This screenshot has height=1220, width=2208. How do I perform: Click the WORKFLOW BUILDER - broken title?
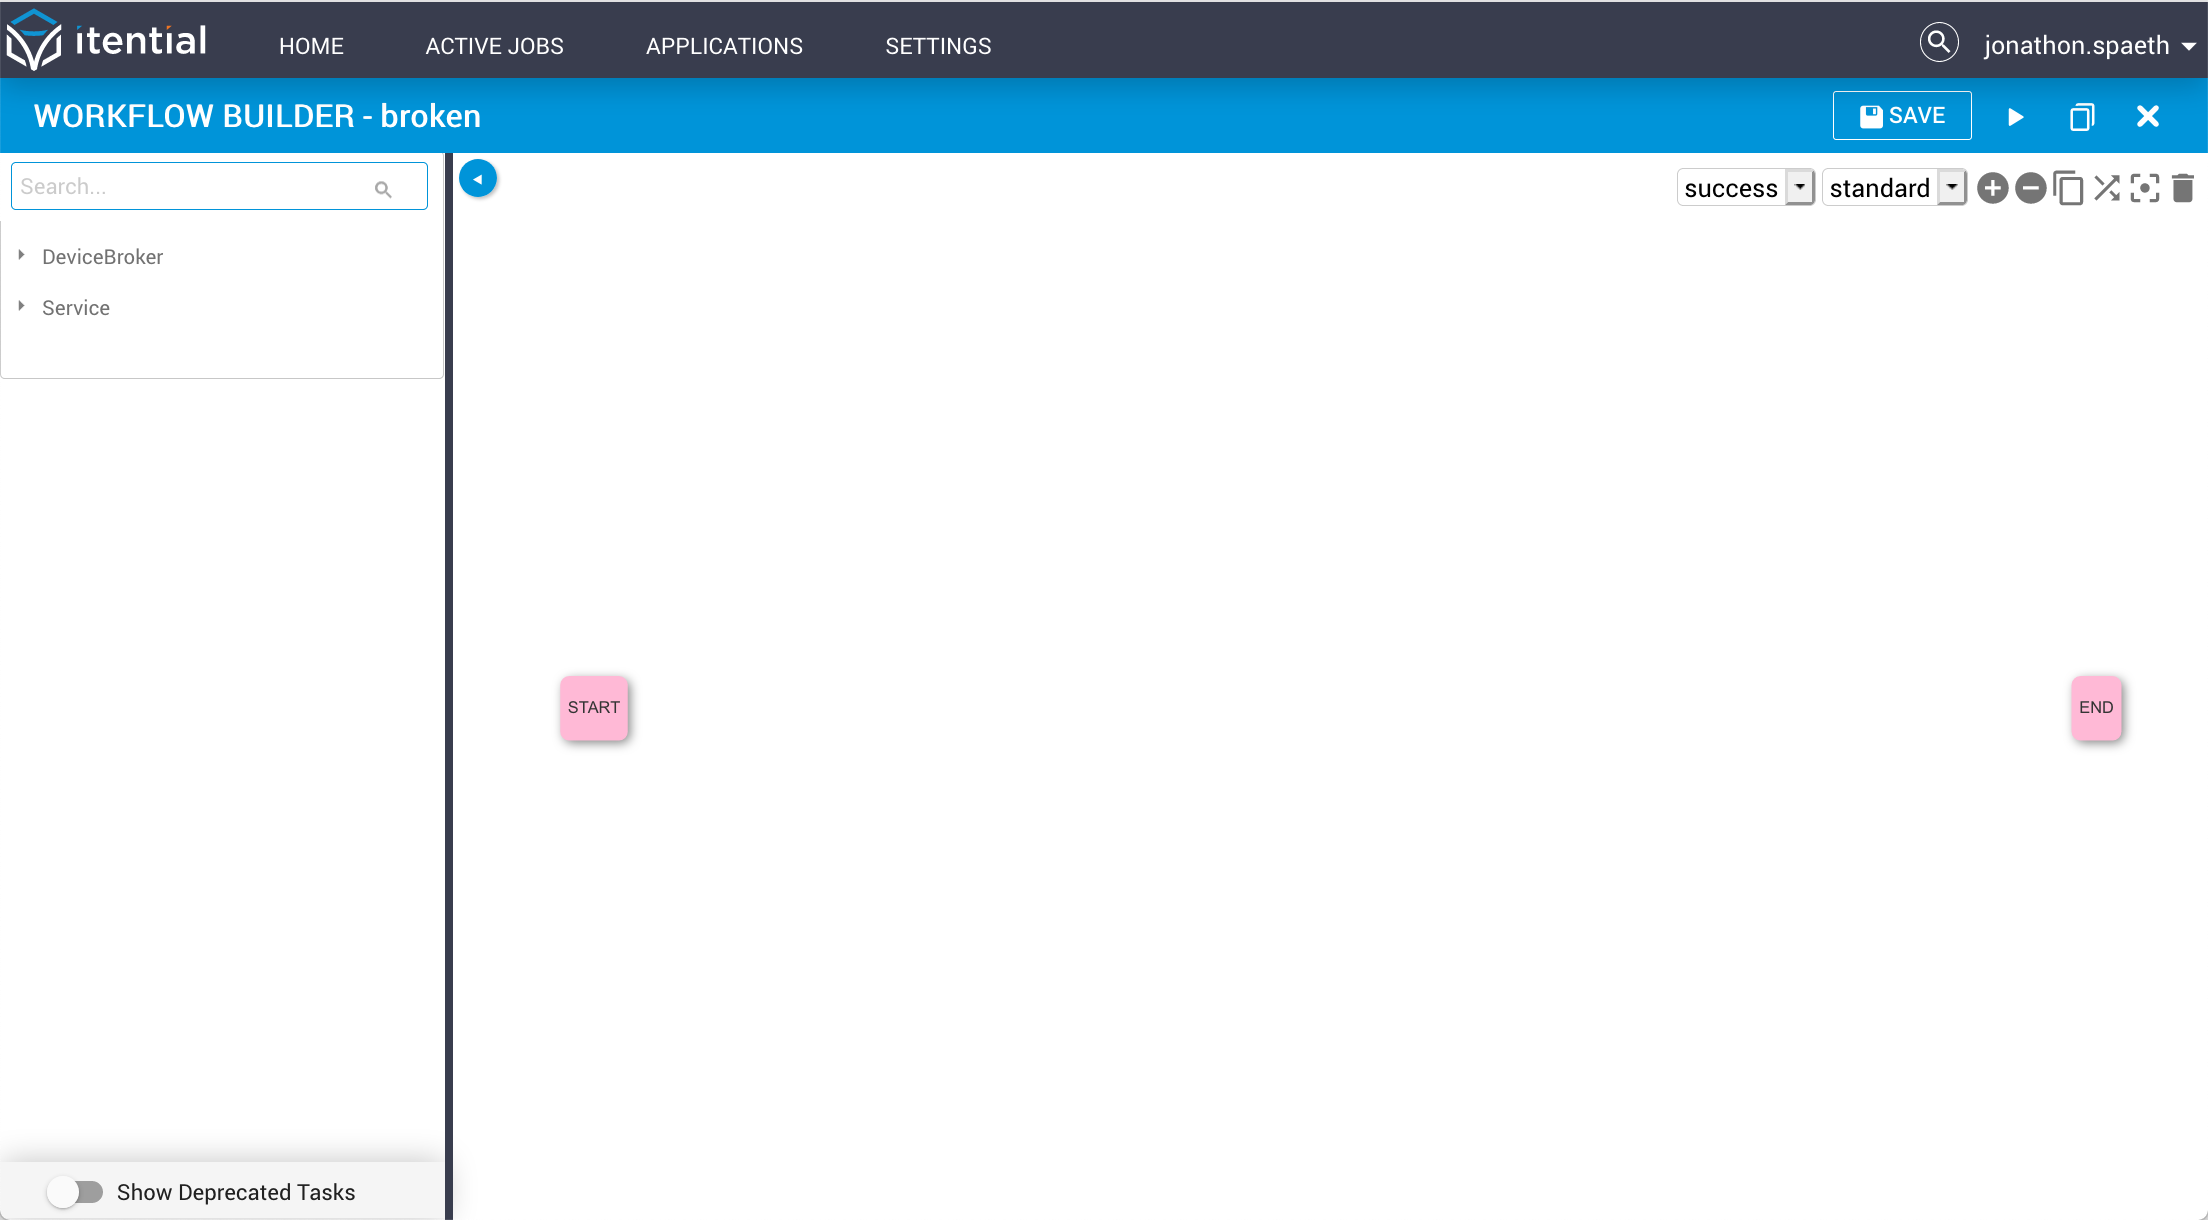click(257, 116)
